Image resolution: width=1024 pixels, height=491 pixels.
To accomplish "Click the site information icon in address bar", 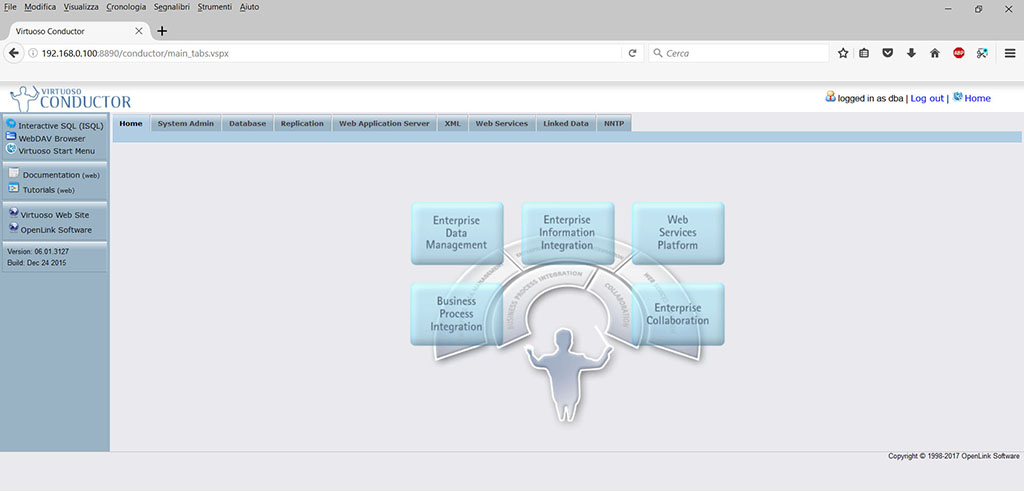I will tap(33, 54).
